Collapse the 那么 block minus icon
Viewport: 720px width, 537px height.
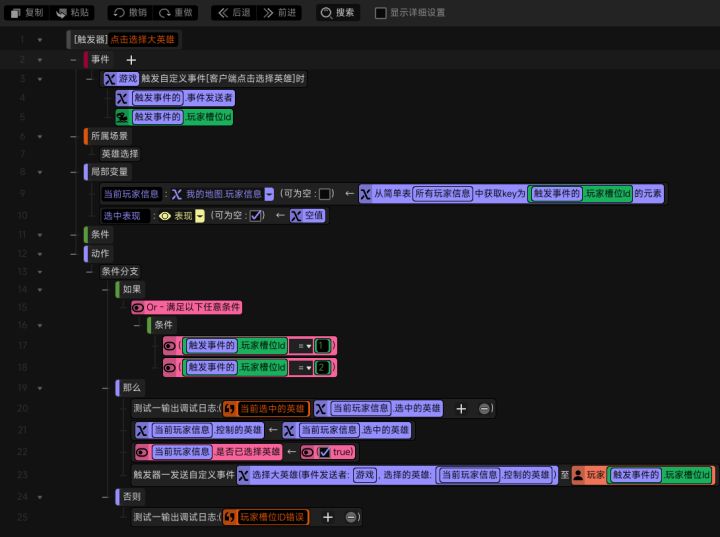pos(106,388)
